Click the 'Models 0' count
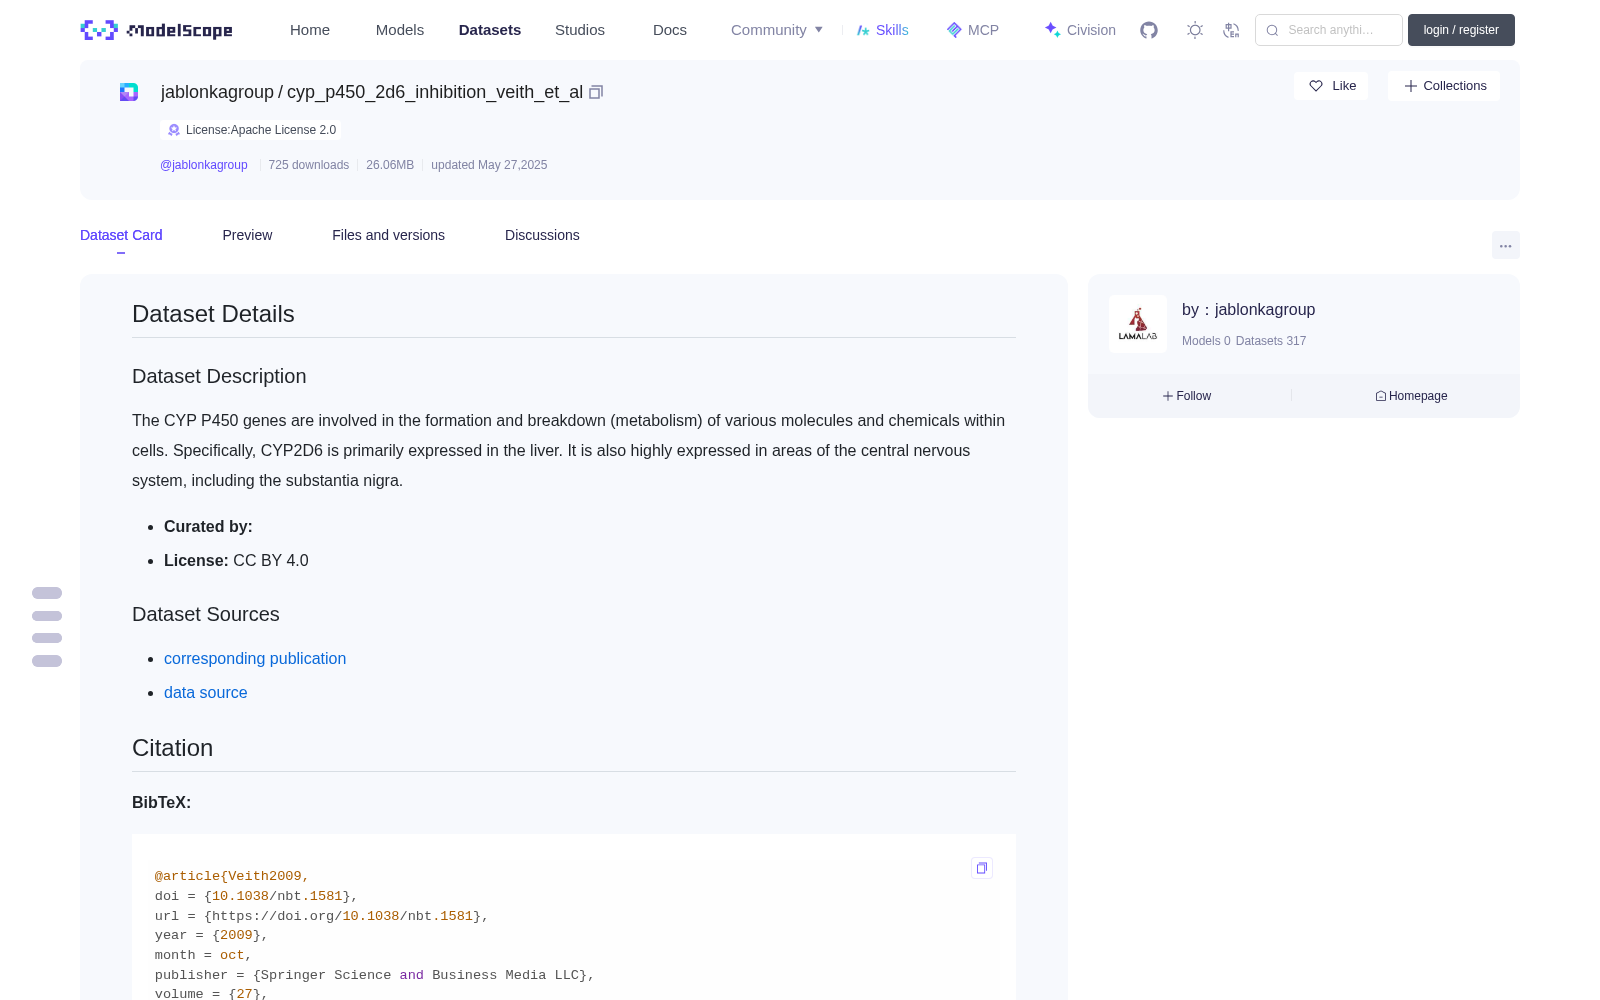1600x1000 pixels. click(1206, 341)
